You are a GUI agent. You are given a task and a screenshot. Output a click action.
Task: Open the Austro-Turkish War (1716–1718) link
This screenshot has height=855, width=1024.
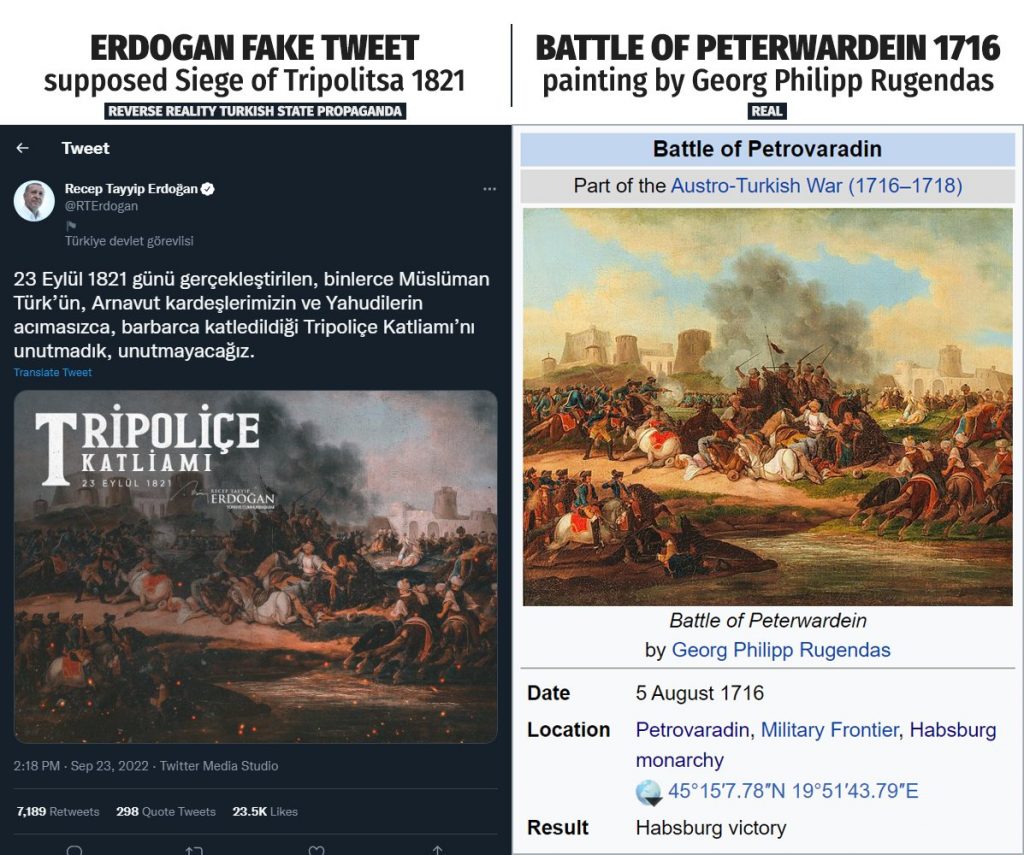pos(816,185)
